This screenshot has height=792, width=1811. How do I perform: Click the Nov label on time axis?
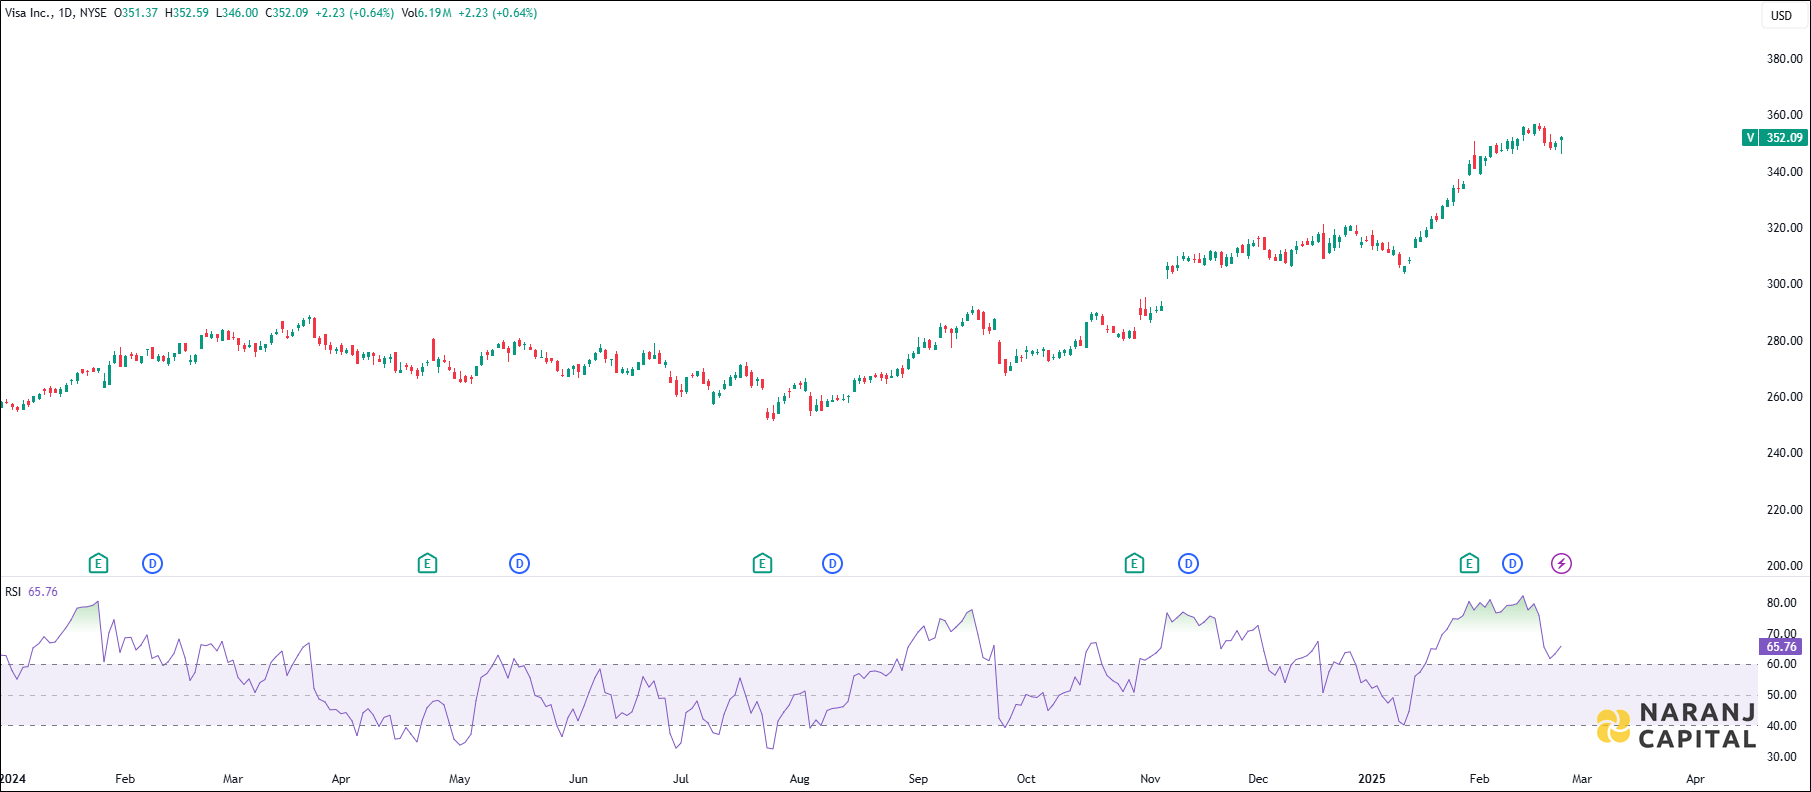[x=1150, y=779]
